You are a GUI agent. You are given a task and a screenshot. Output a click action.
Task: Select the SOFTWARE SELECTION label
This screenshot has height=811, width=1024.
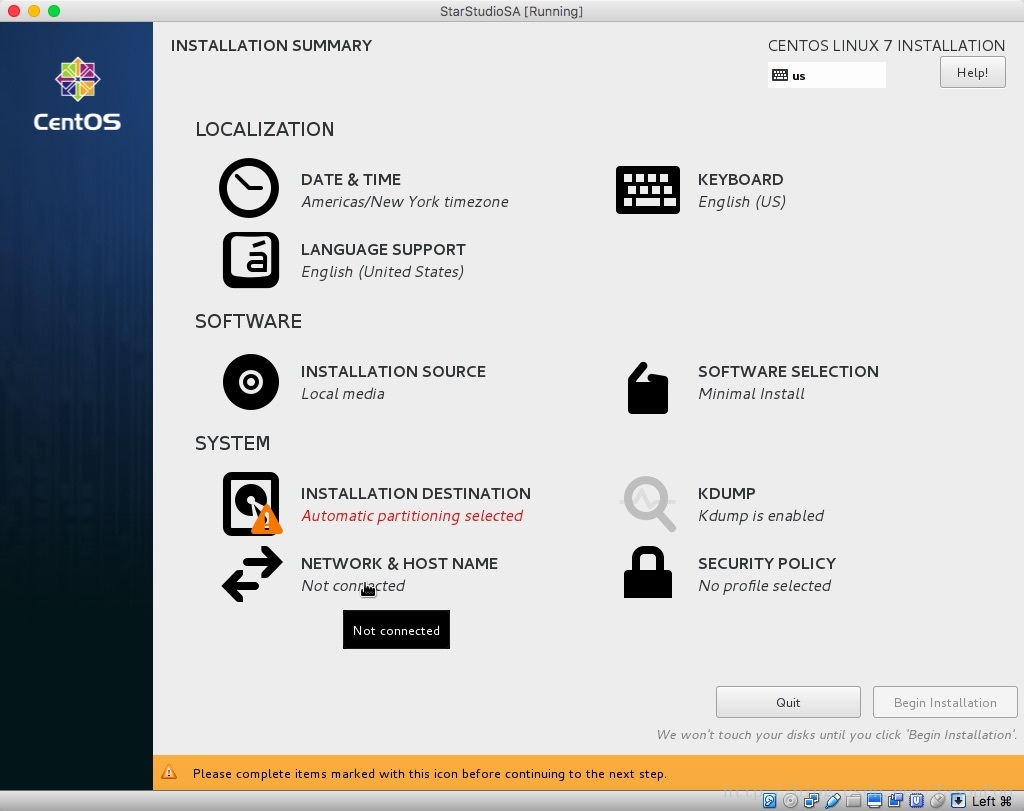click(x=788, y=372)
